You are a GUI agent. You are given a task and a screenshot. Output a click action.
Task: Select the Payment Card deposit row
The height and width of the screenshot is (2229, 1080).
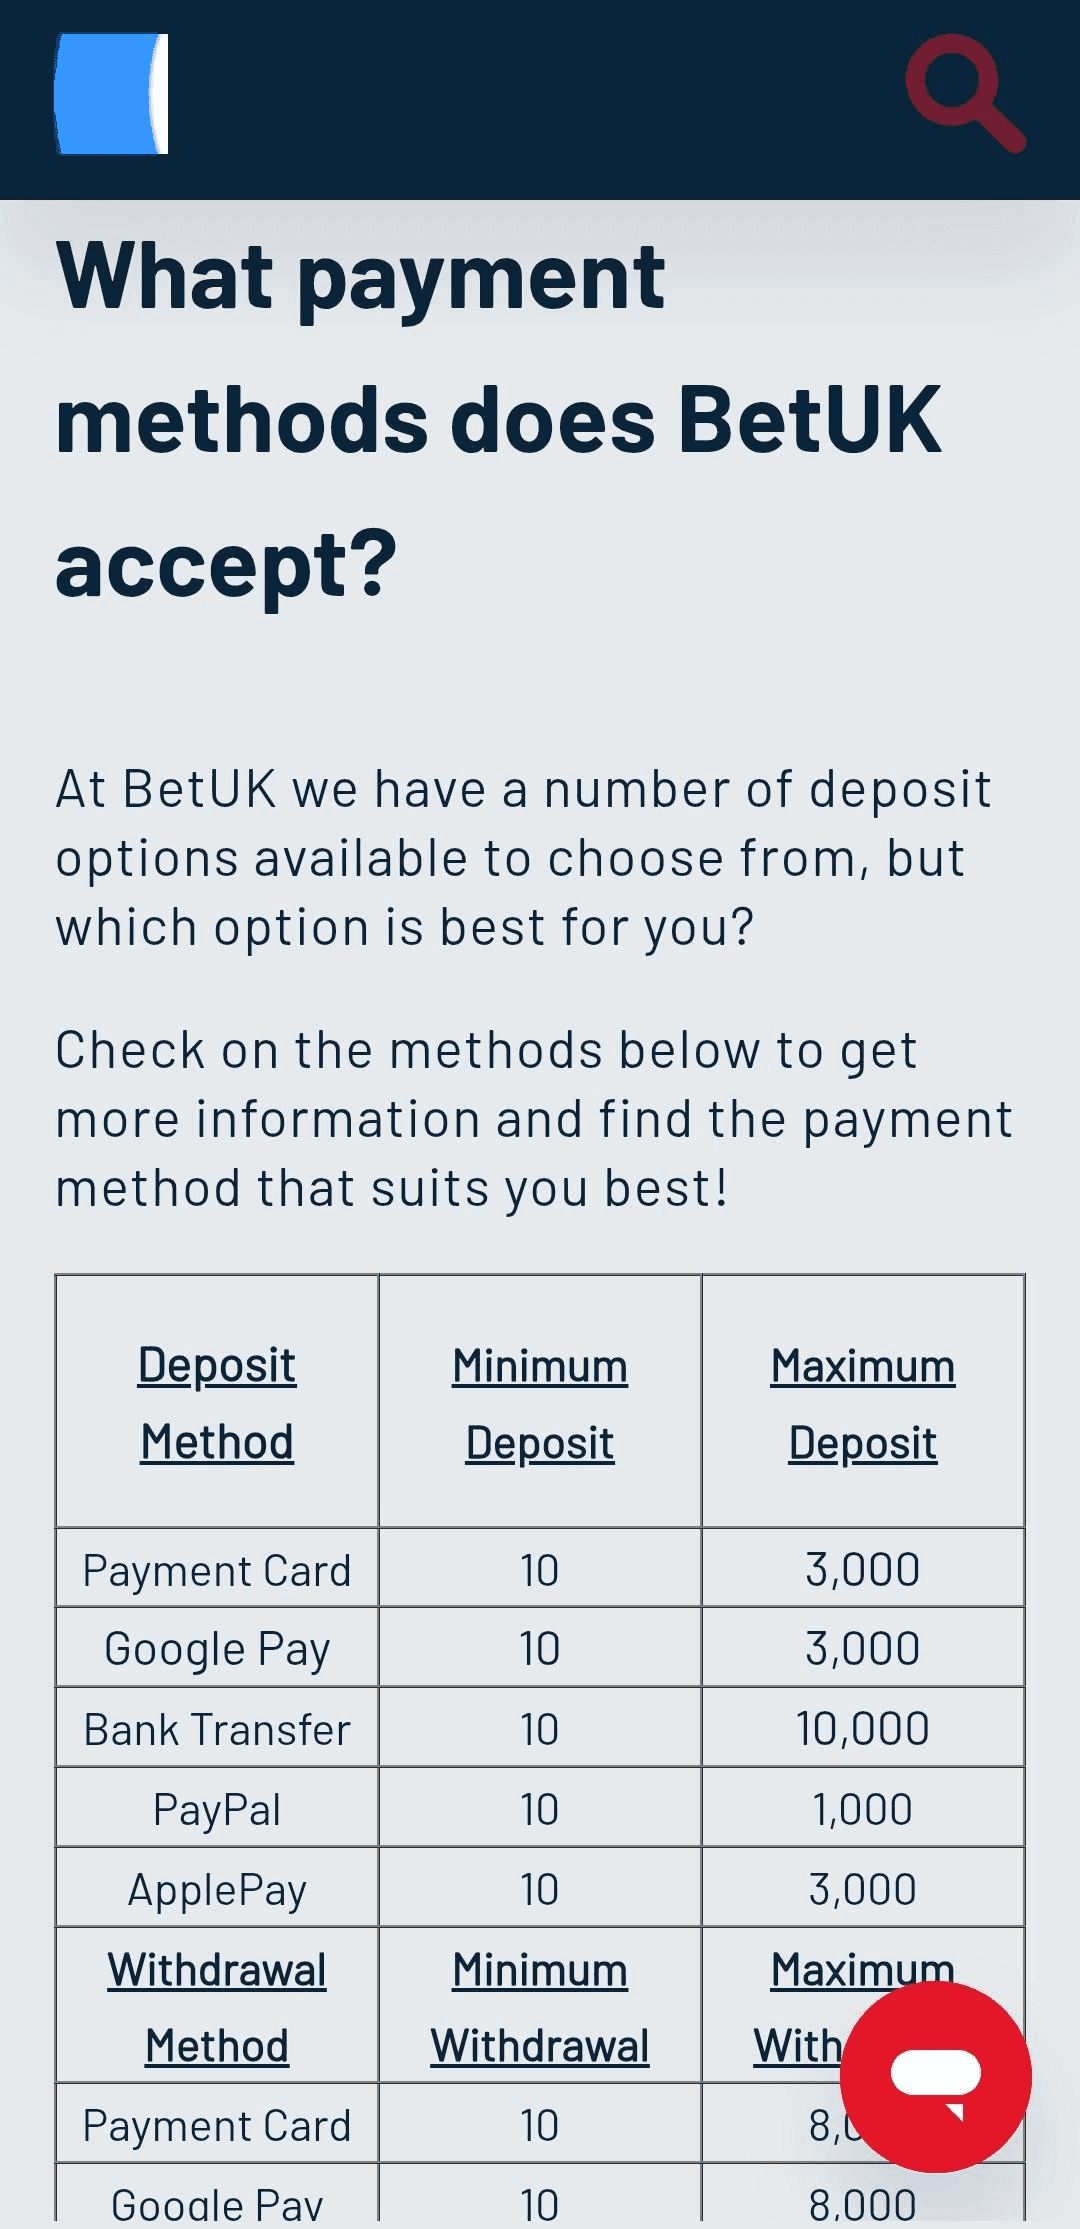coord(217,1570)
